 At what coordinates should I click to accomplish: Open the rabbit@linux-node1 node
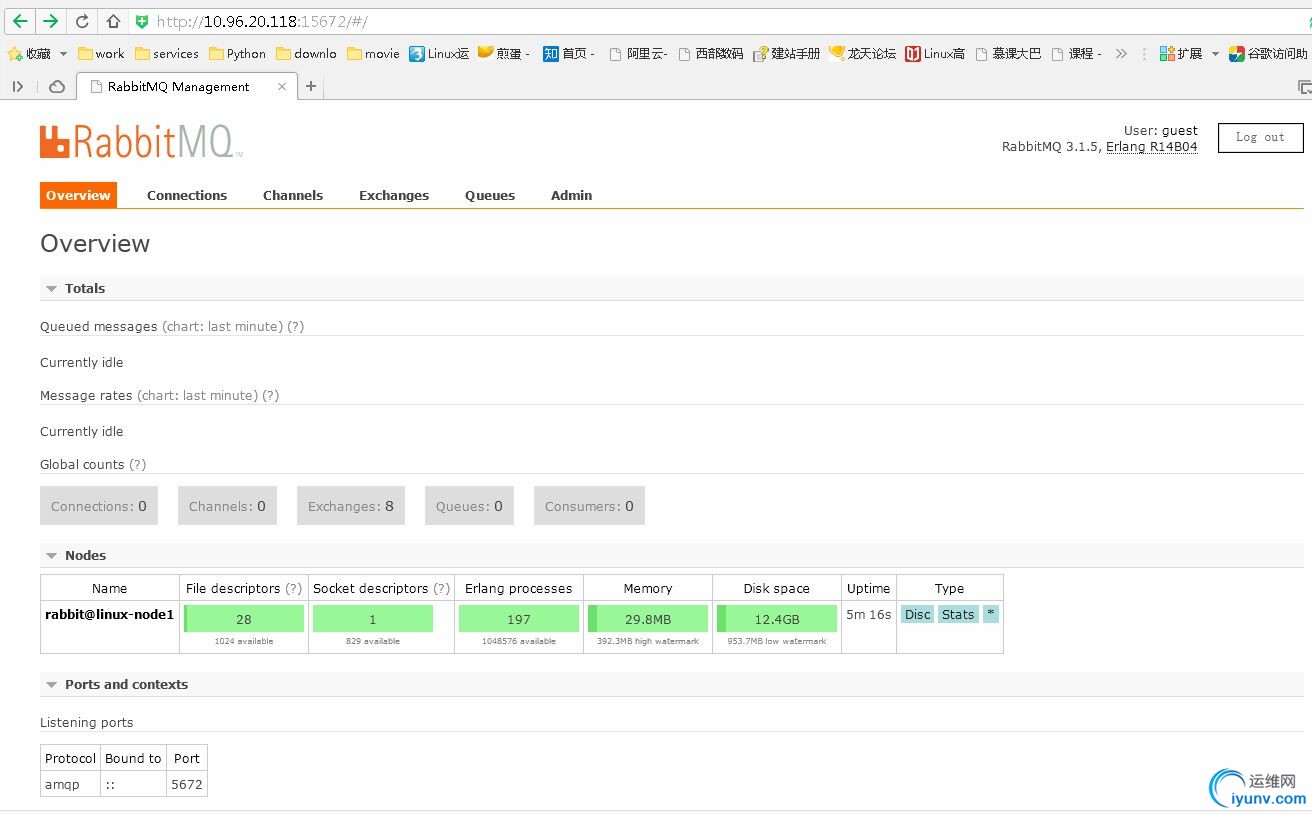click(110, 615)
